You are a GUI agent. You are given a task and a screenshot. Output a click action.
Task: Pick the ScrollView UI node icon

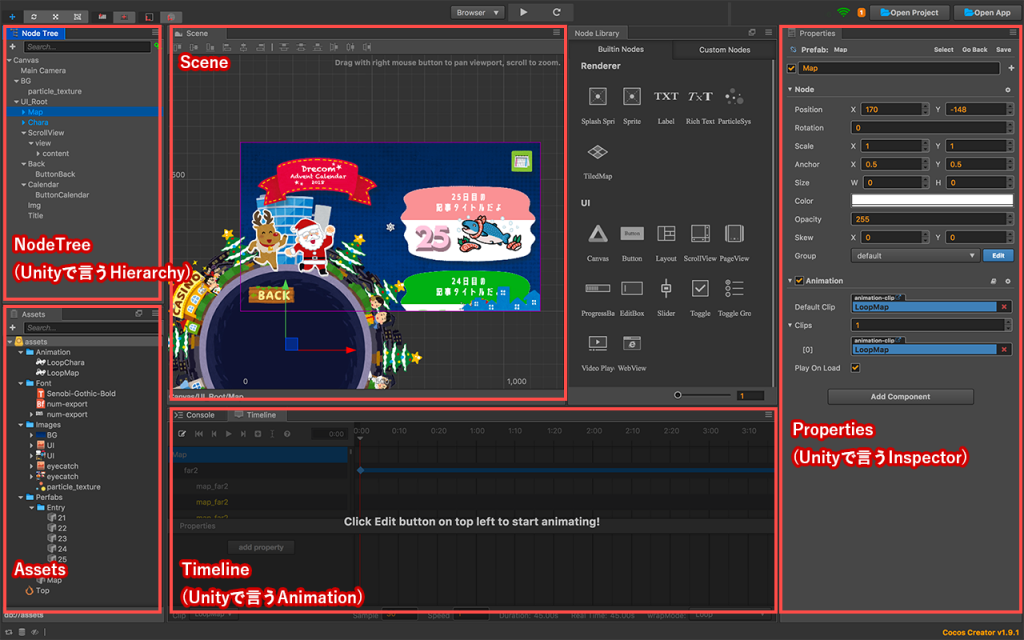click(x=701, y=234)
